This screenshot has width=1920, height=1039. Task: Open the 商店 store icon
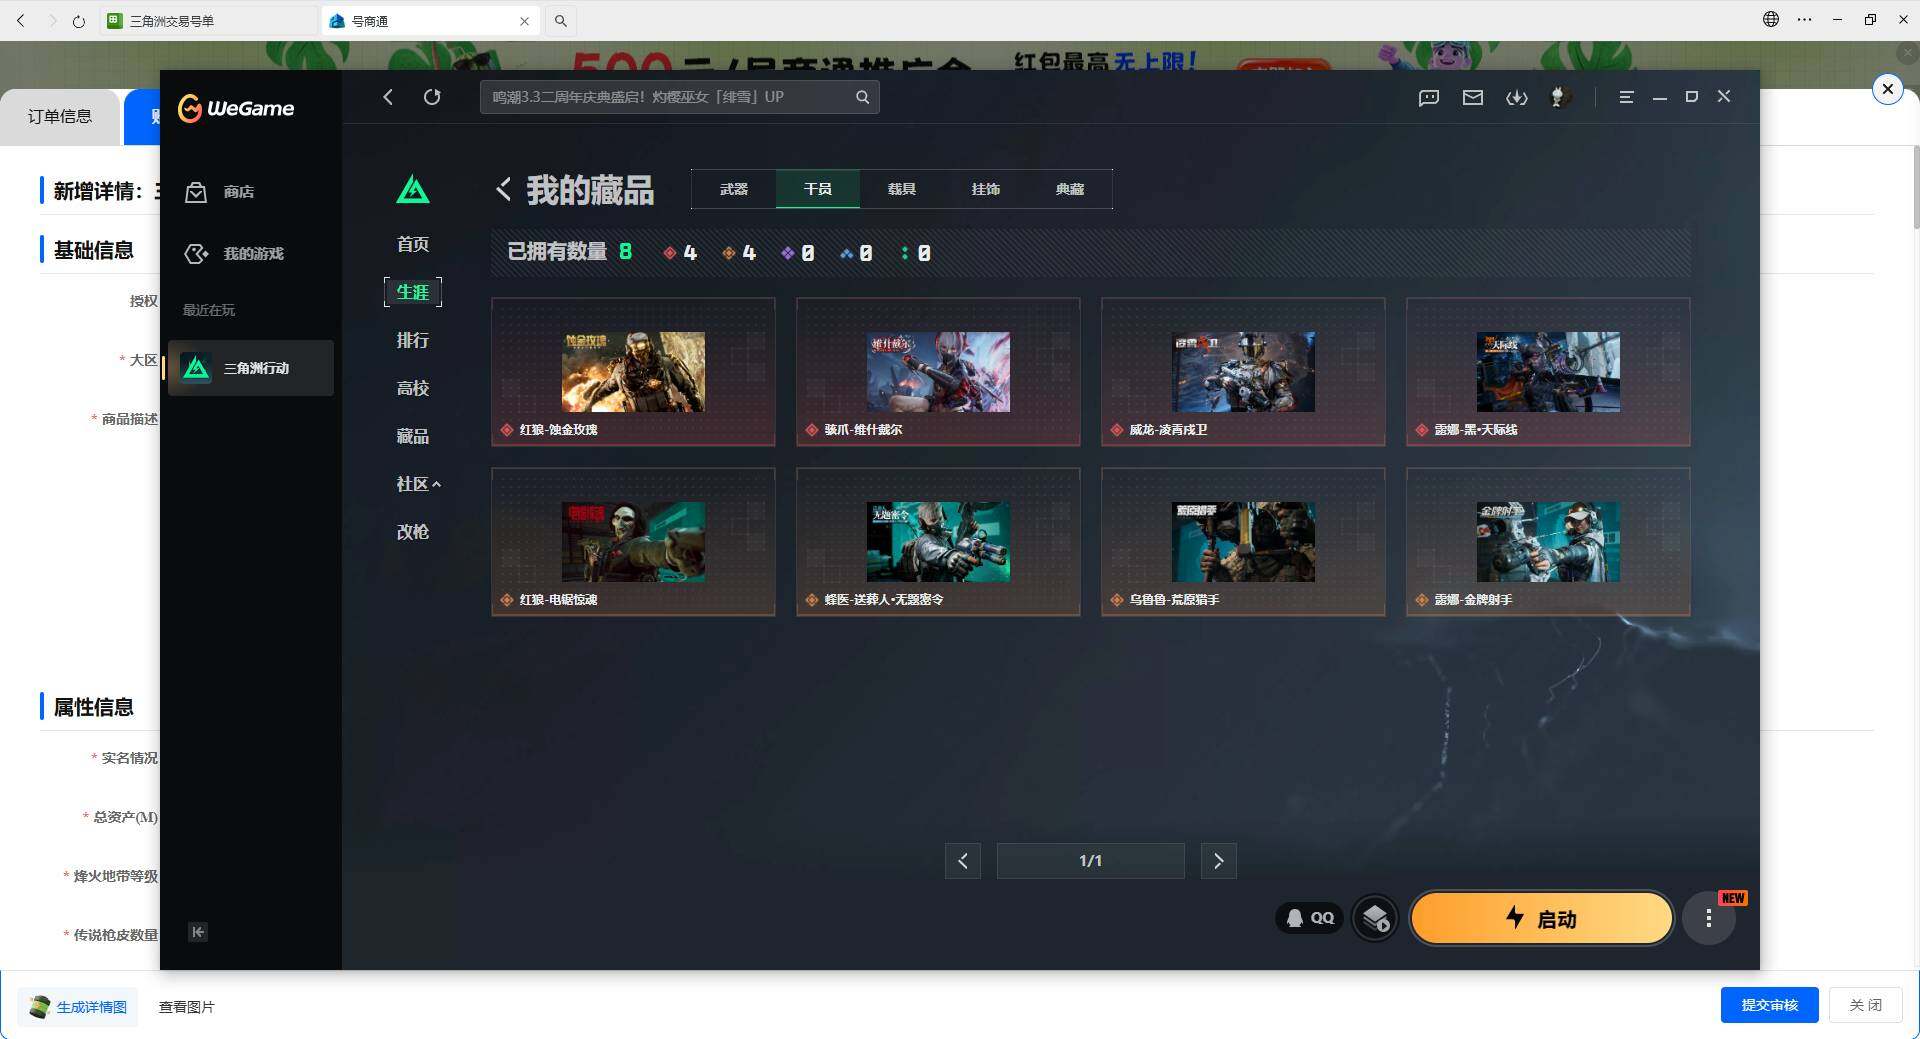196,192
